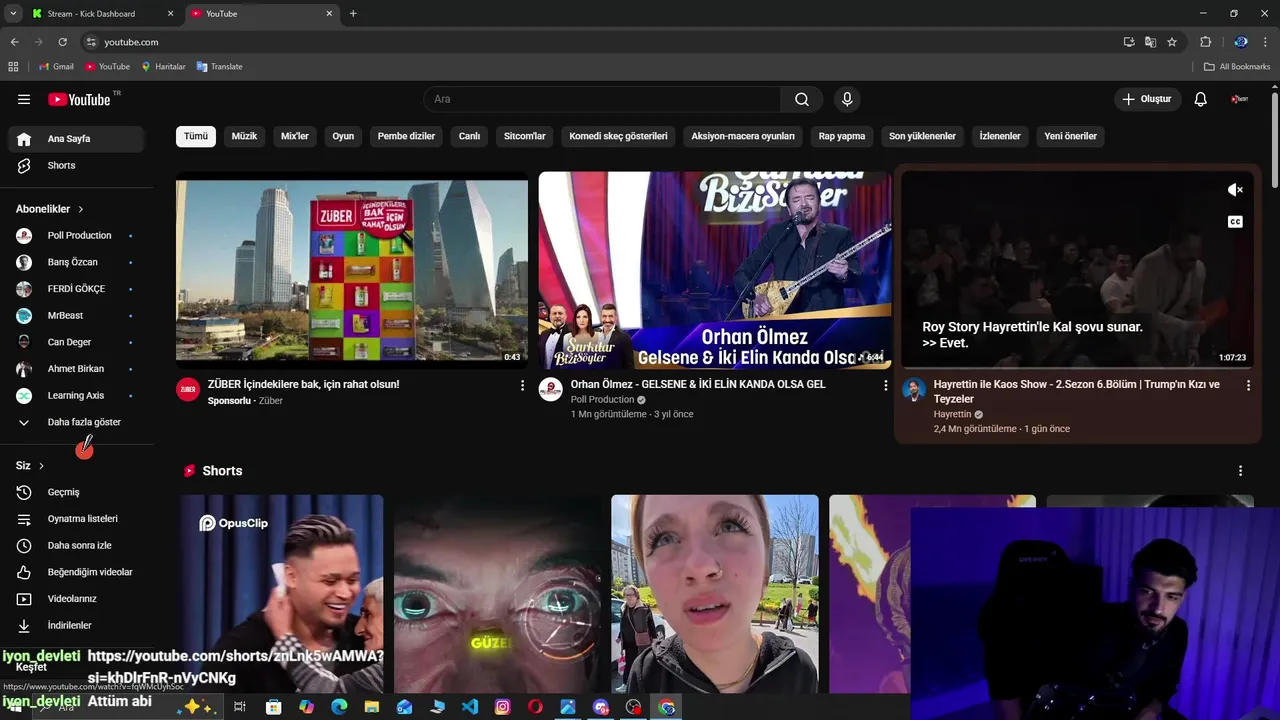Expand the Abonelikler section
Image resolution: width=1280 pixels, height=720 pixels.
pyautogui.click(x=50, y=209)
